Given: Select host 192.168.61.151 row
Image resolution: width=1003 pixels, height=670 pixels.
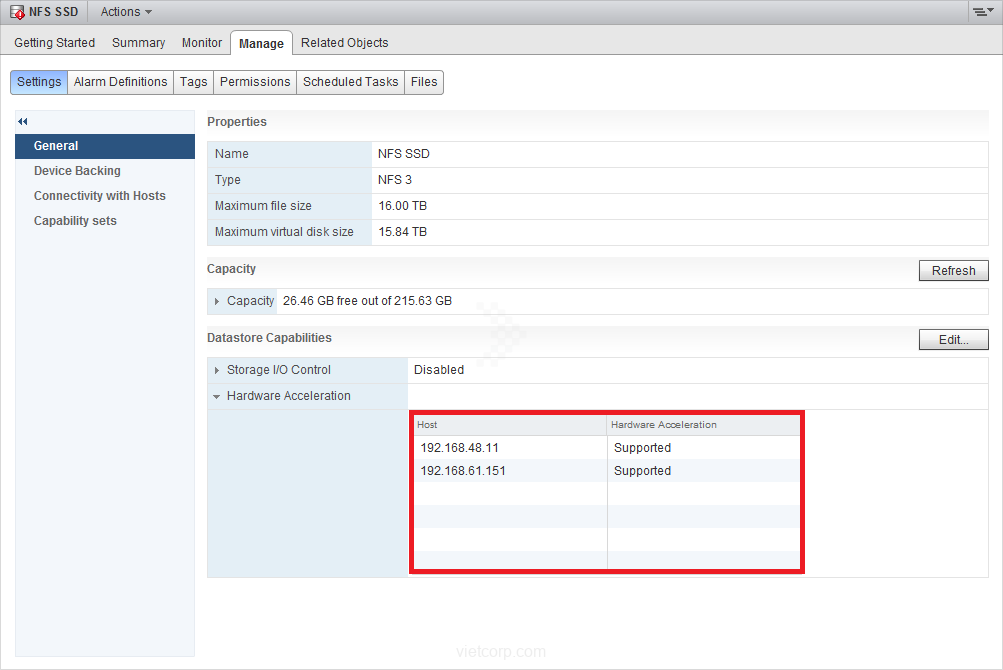Looking at the screenshot, I should pyautogui.click(x=463, y=471).
